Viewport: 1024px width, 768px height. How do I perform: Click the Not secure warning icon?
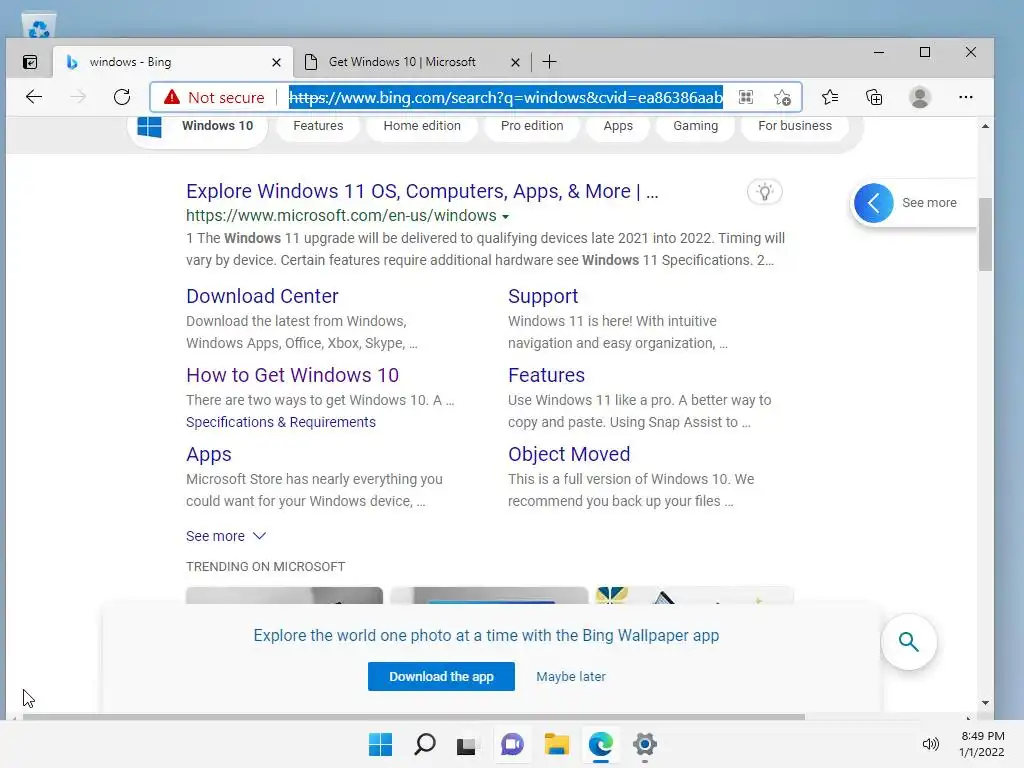(172, 97)
